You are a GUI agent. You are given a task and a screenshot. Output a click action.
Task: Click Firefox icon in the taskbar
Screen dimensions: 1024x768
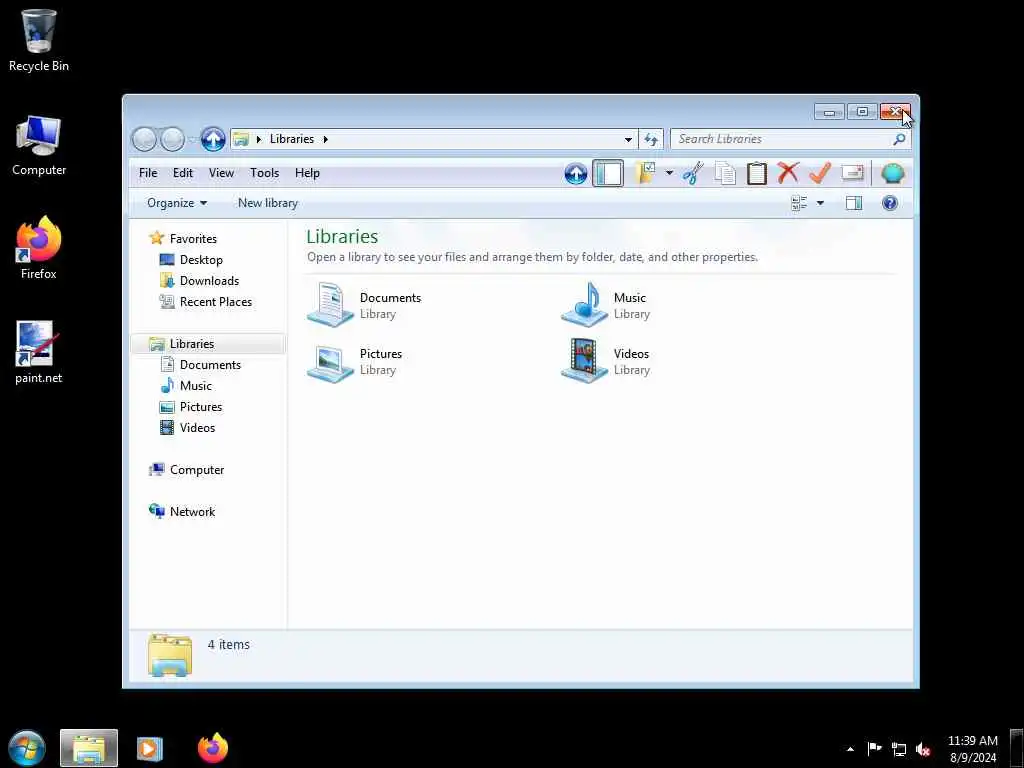pos(213,748)
